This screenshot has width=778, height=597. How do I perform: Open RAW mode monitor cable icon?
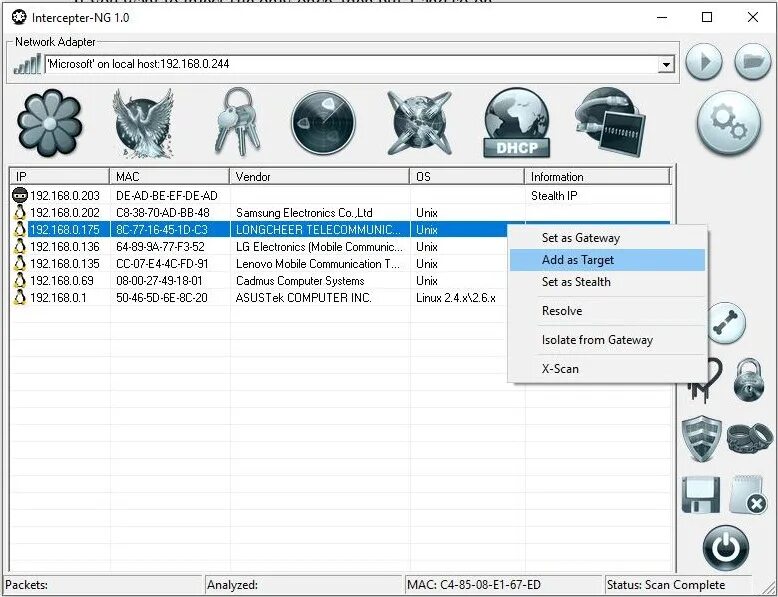click(611, 122)
